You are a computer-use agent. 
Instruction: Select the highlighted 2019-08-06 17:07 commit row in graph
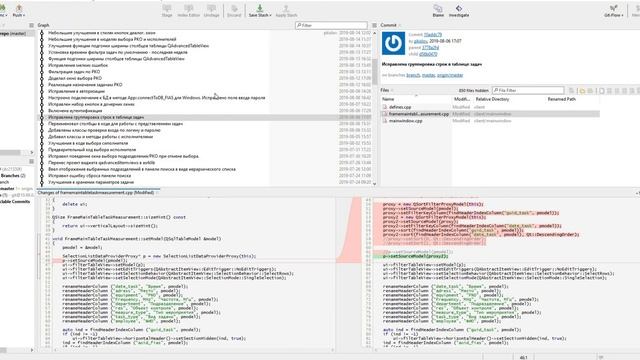[205, 117]
